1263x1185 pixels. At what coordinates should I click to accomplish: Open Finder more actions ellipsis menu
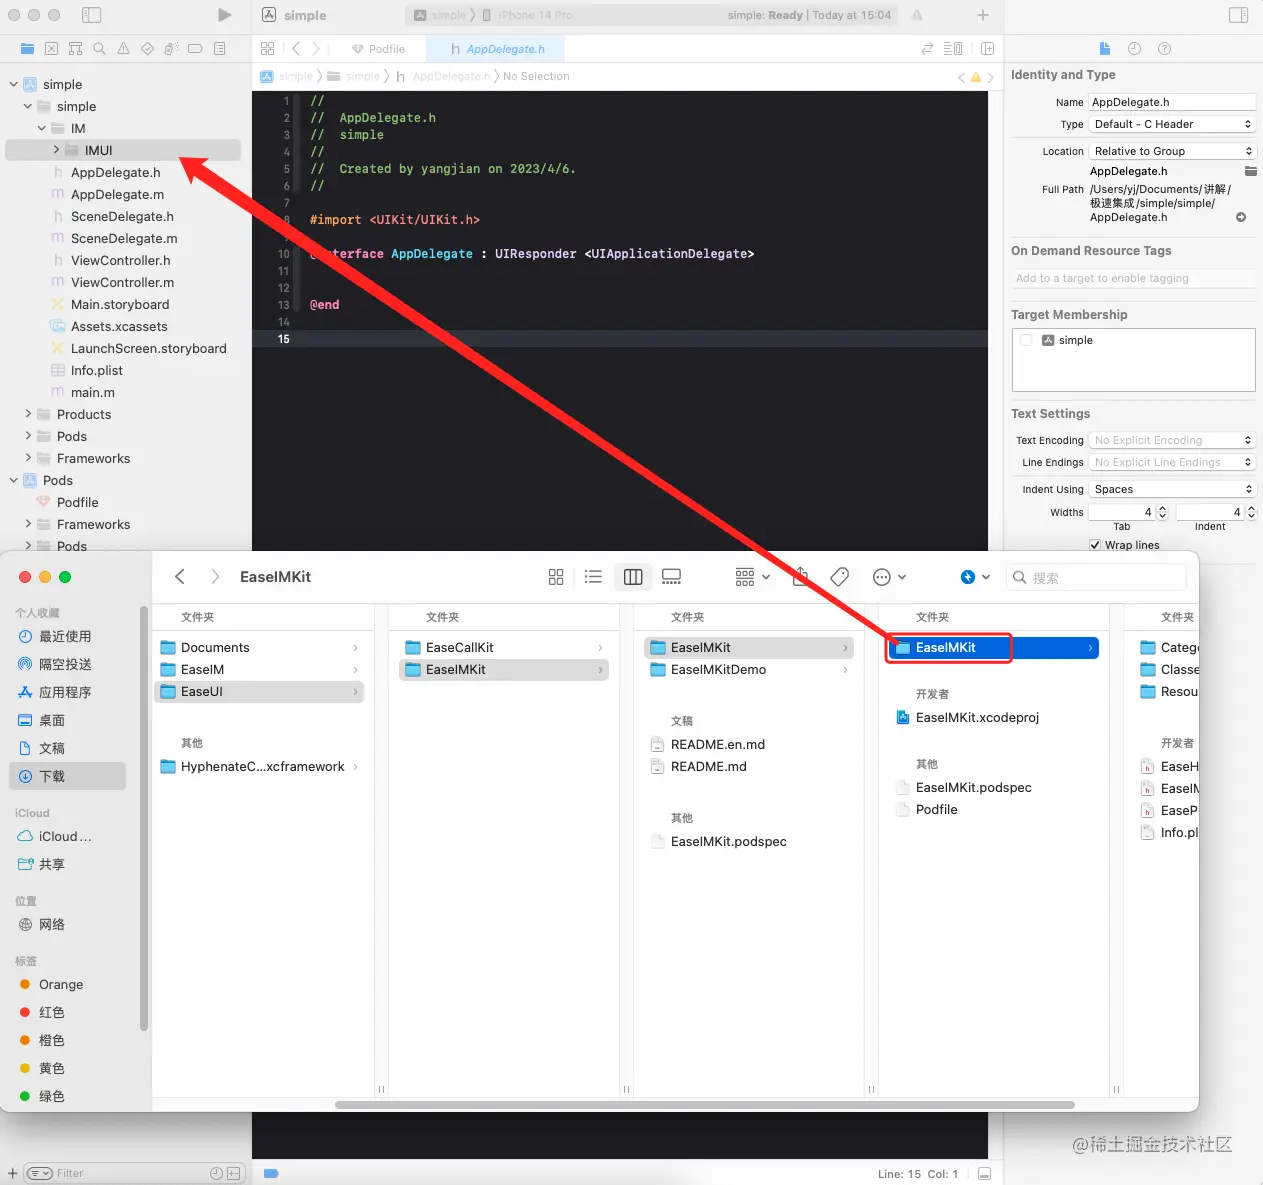click(889, 577)
